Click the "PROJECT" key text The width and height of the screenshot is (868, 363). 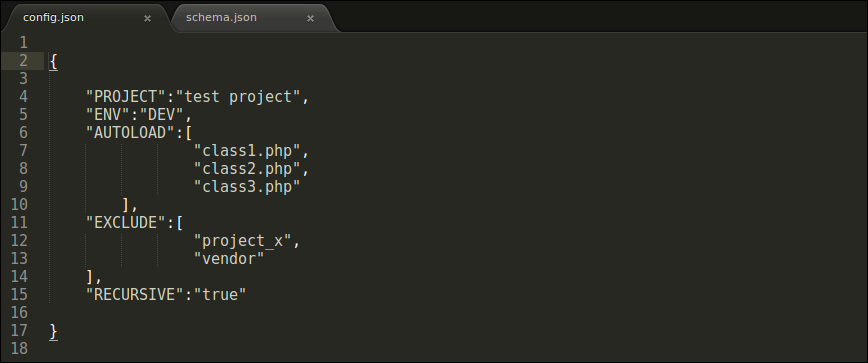(126, 97)
